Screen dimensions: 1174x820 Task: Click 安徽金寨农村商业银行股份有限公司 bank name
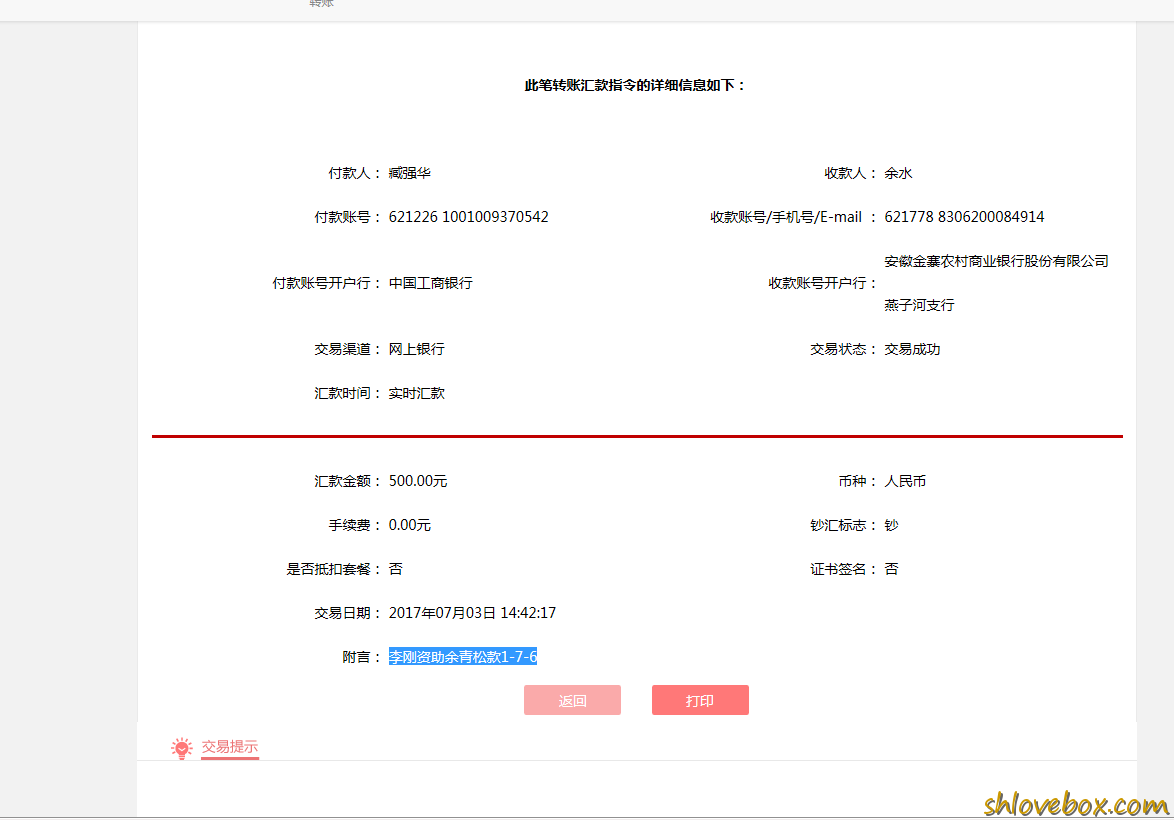[x=997, y=261]
